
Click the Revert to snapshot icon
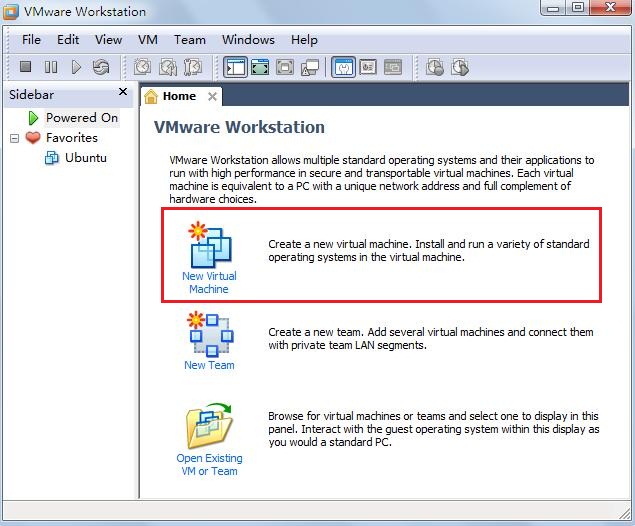click(168, 67)
